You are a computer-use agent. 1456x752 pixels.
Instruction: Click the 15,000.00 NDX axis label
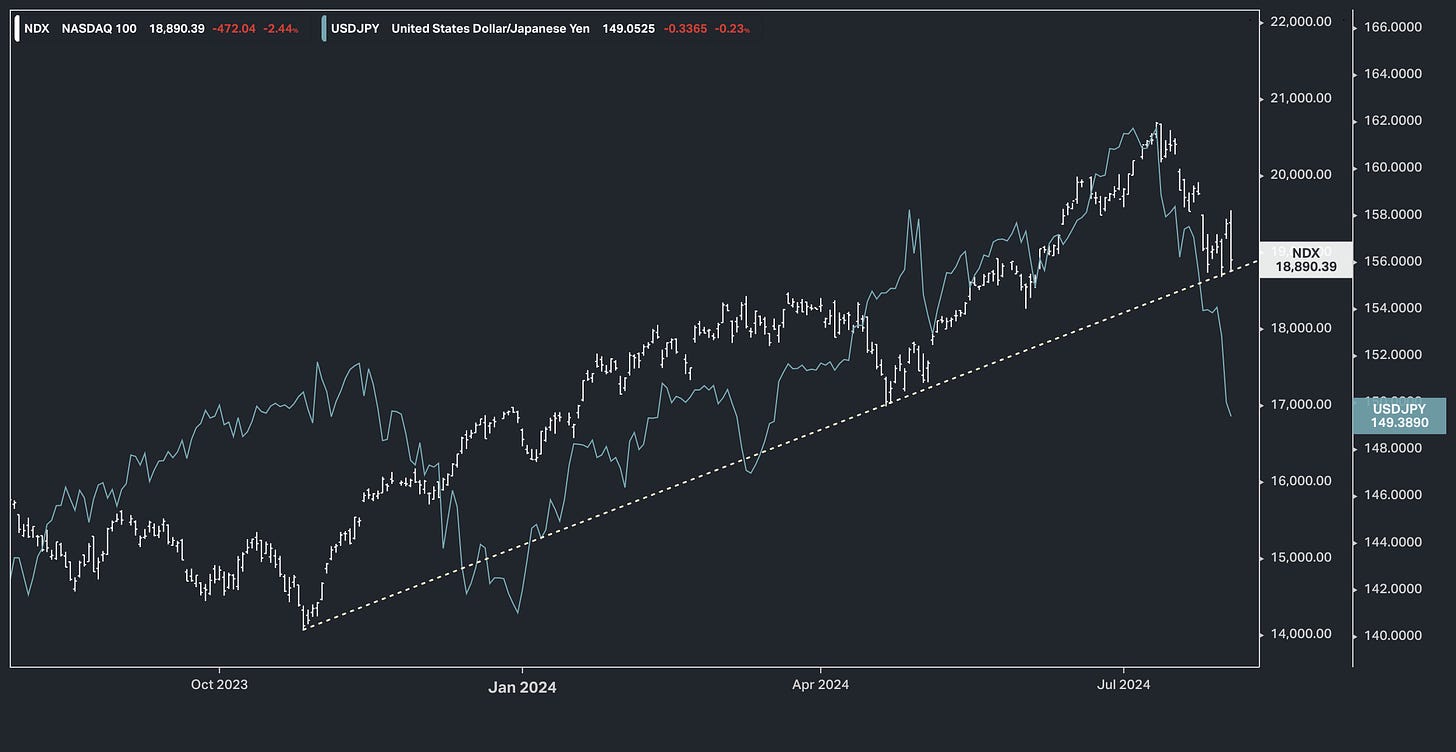1301,558
